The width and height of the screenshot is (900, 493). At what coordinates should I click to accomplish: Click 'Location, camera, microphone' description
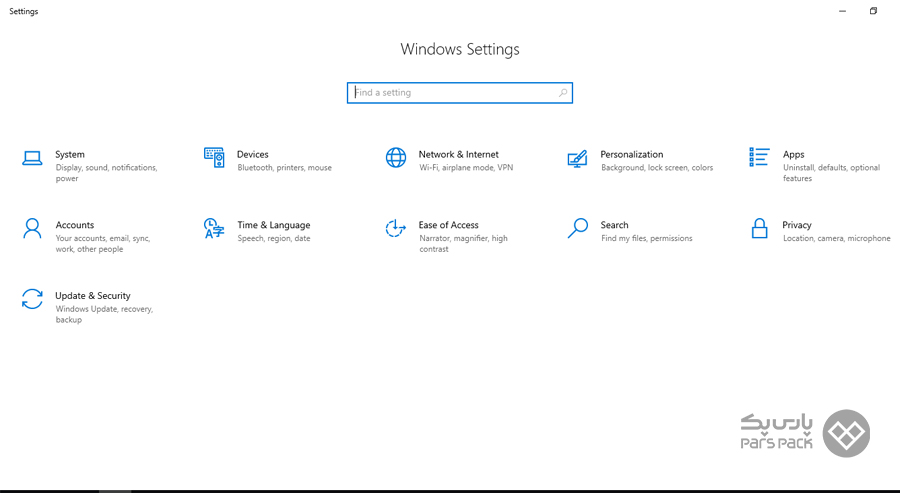pos(837,238)
